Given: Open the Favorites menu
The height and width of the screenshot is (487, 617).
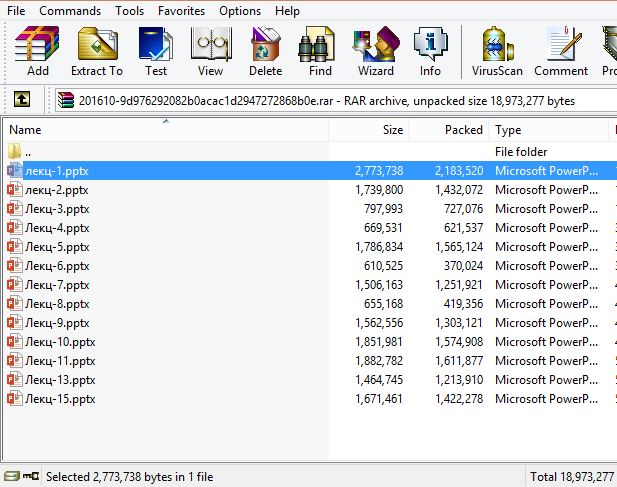Looking at the screenshot, I should [181, 11].
